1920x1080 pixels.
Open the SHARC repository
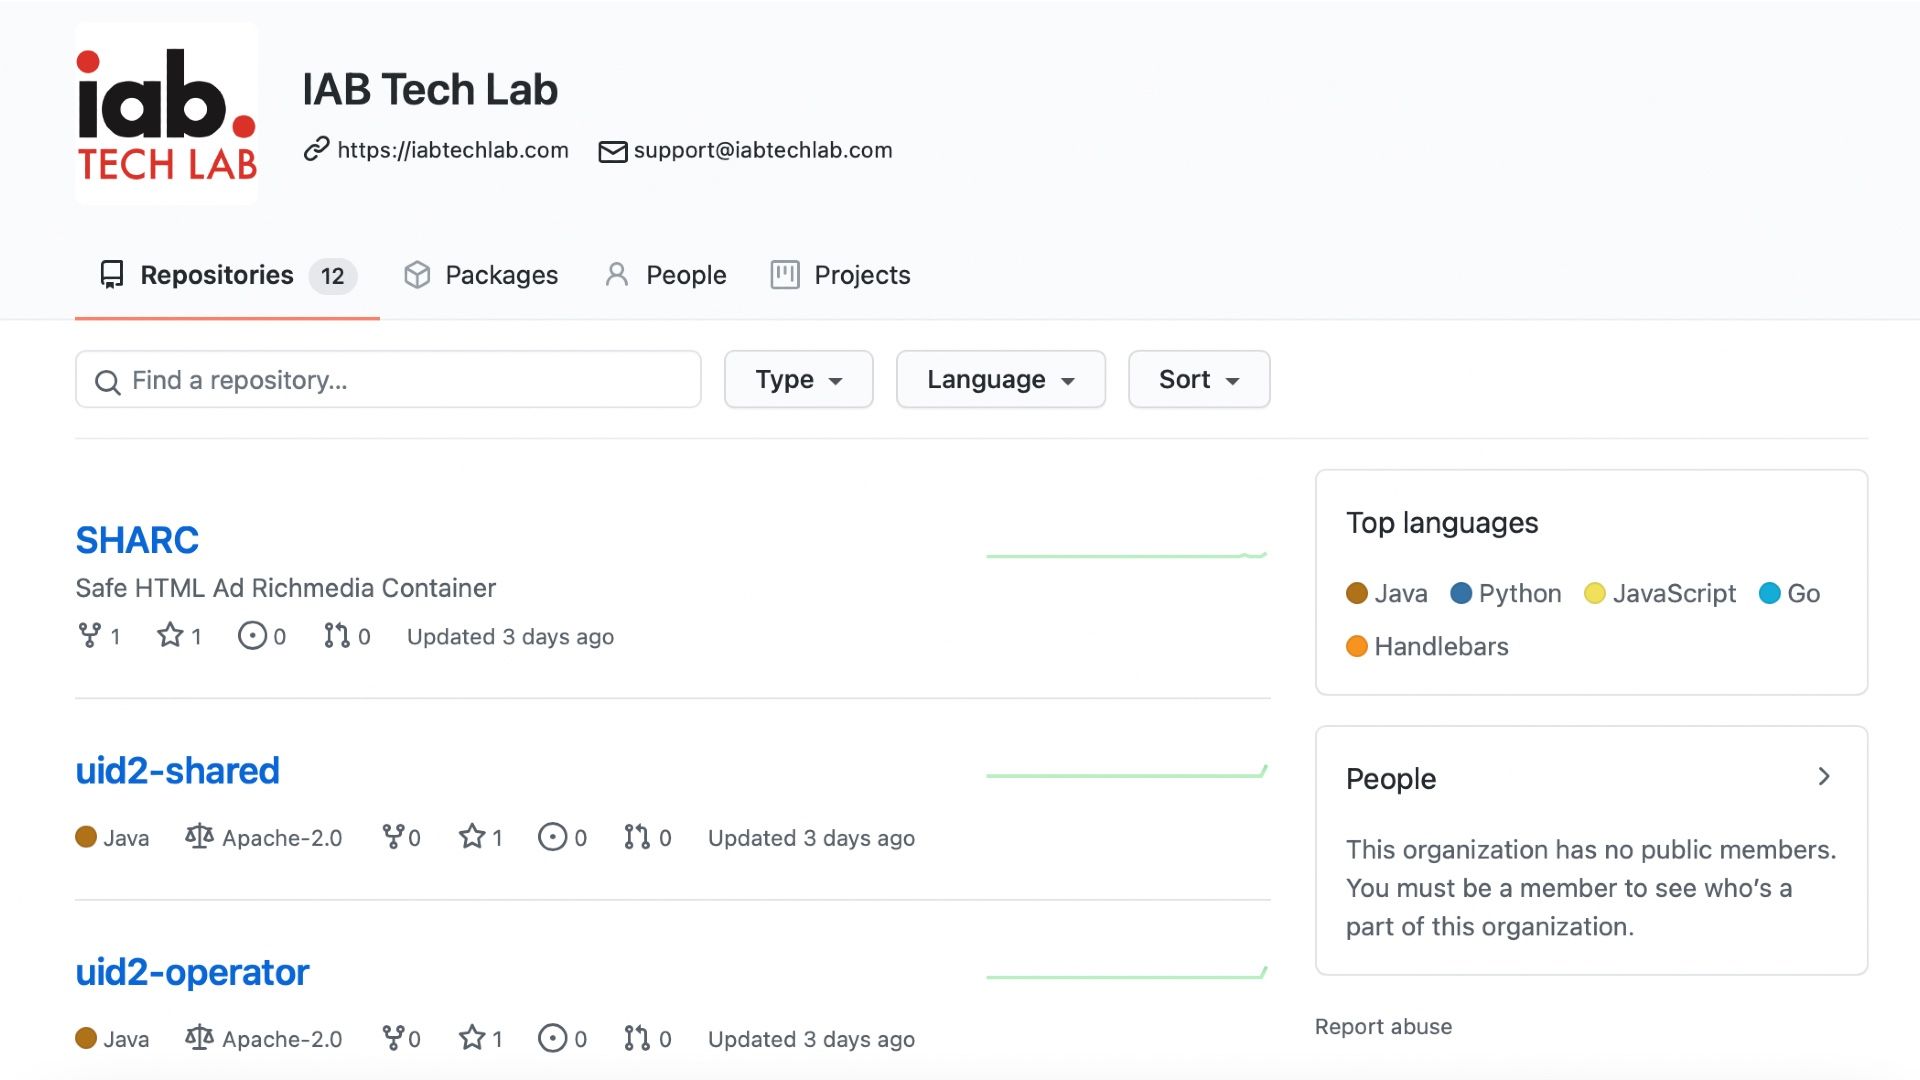click(x=137, y=539)
